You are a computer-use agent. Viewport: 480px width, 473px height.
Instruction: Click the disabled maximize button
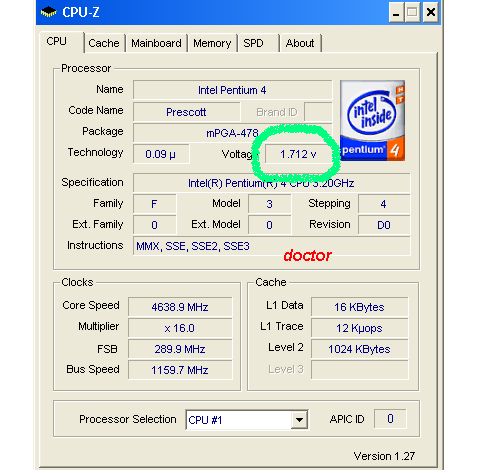point(413,13)
